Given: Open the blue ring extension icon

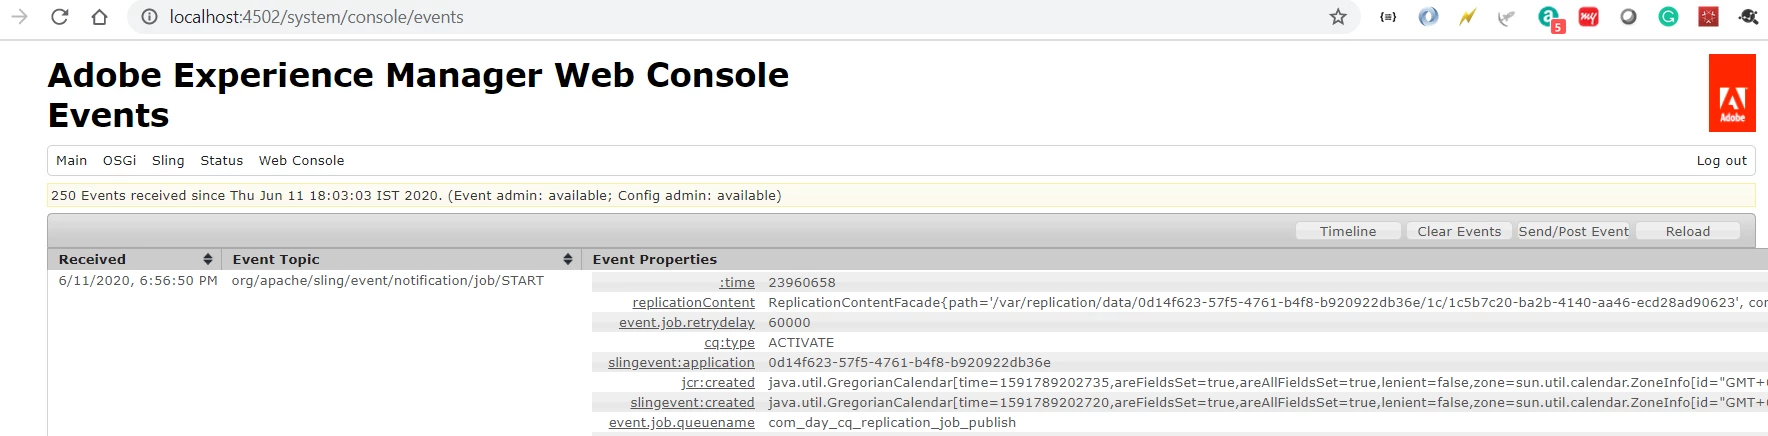Looking at the screenshot, I should 1428,17.
